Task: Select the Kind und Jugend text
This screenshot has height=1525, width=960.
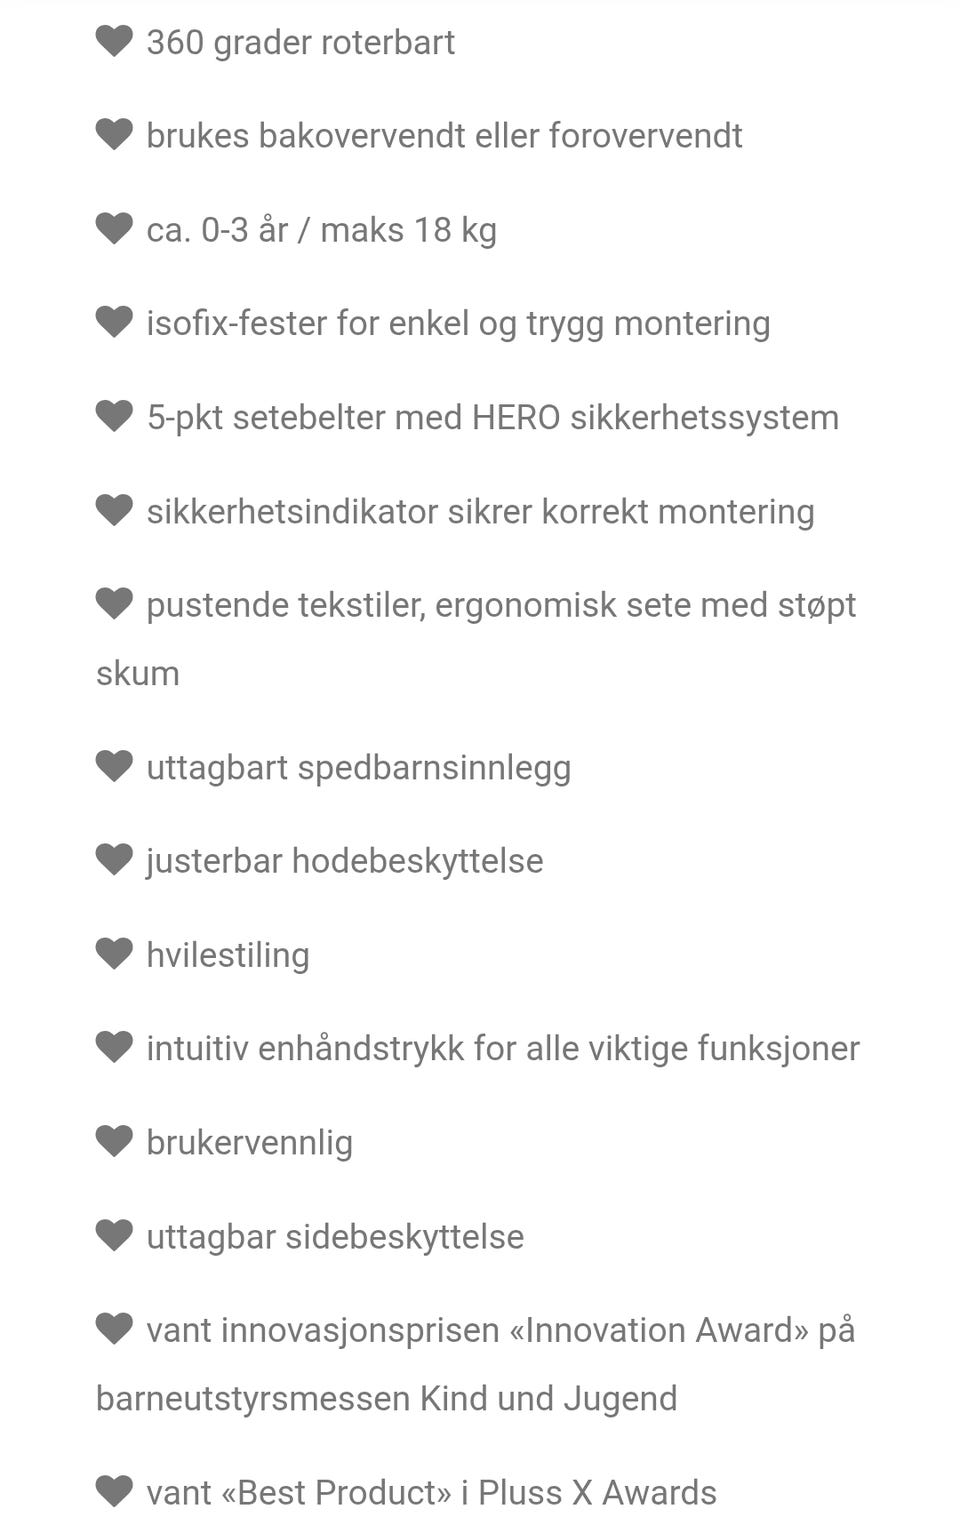Action: coord(548,1399)
